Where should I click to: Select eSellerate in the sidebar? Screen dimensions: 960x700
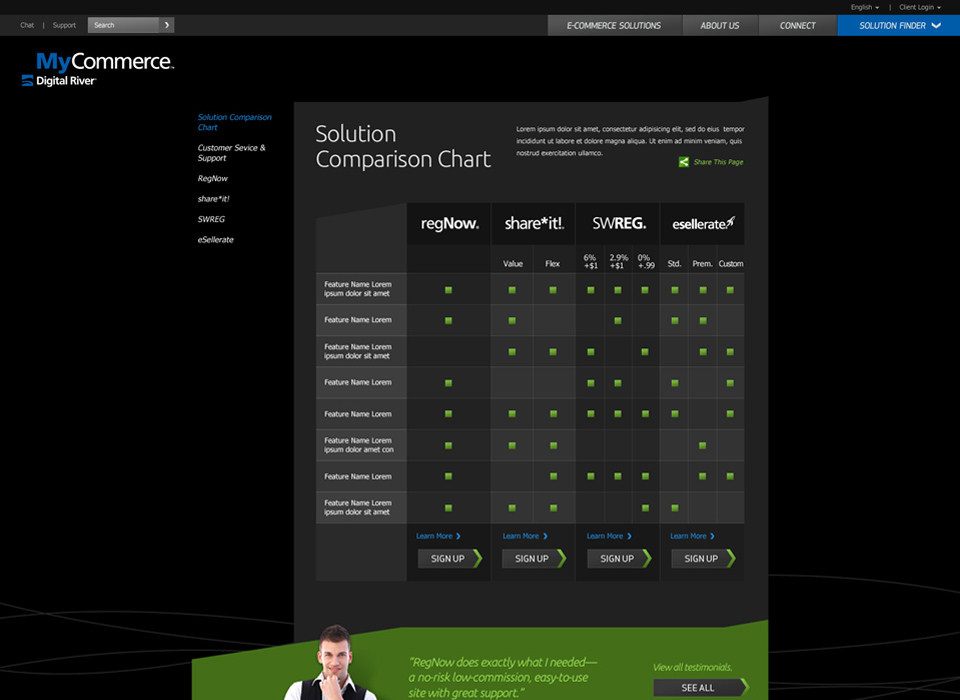(x=216, y=239)
